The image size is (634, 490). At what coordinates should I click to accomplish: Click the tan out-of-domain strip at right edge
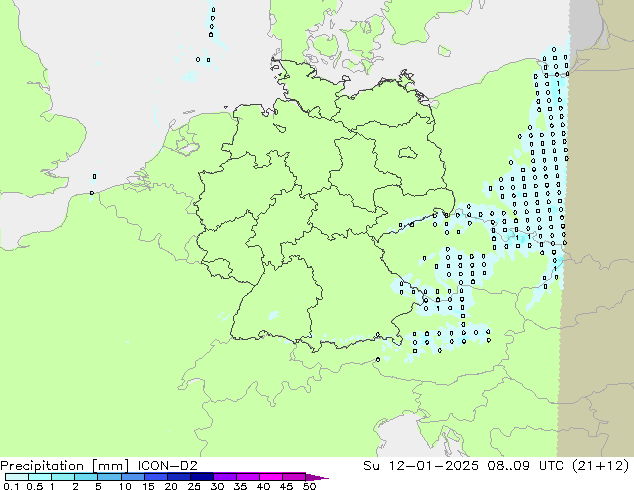[x=598, y=243]
